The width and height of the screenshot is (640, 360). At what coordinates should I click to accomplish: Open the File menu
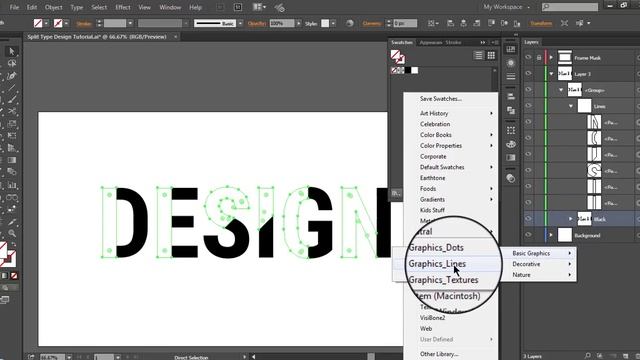coord(14,7)
